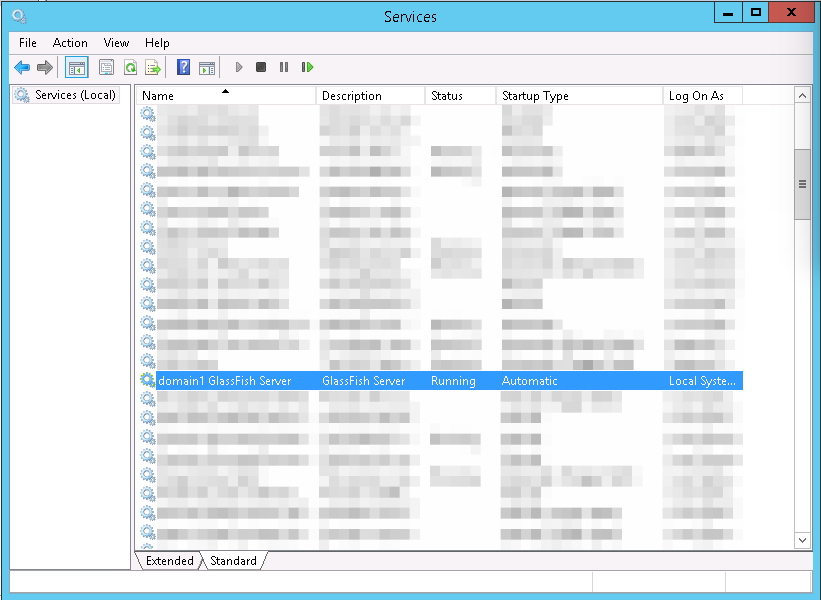Open Properties via the toolbar icon

106,67
